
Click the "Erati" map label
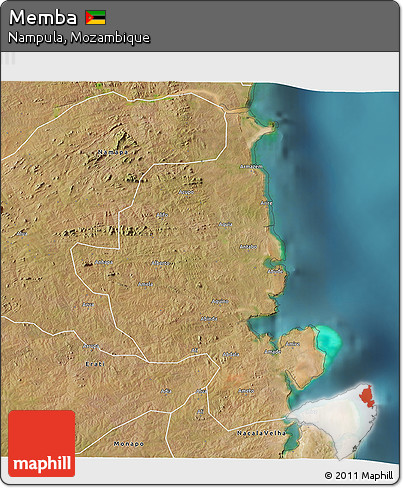click(x=95, y=364)
